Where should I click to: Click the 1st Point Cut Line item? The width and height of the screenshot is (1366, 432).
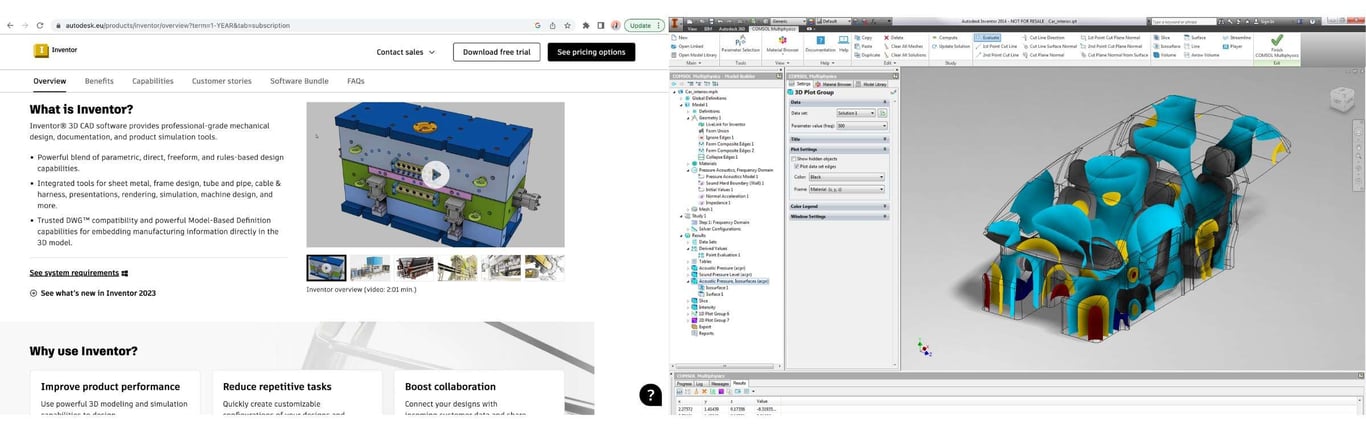(x=995, y=46)
